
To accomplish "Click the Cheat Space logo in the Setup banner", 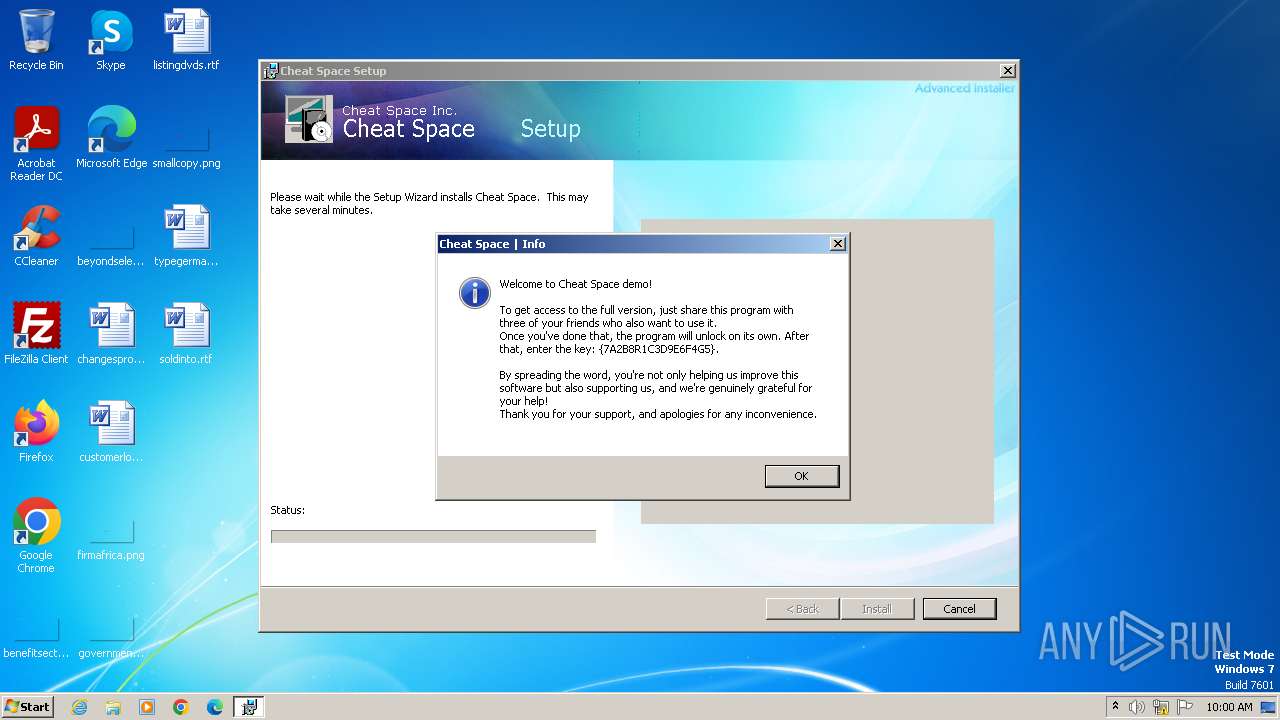I will [309, 119].
